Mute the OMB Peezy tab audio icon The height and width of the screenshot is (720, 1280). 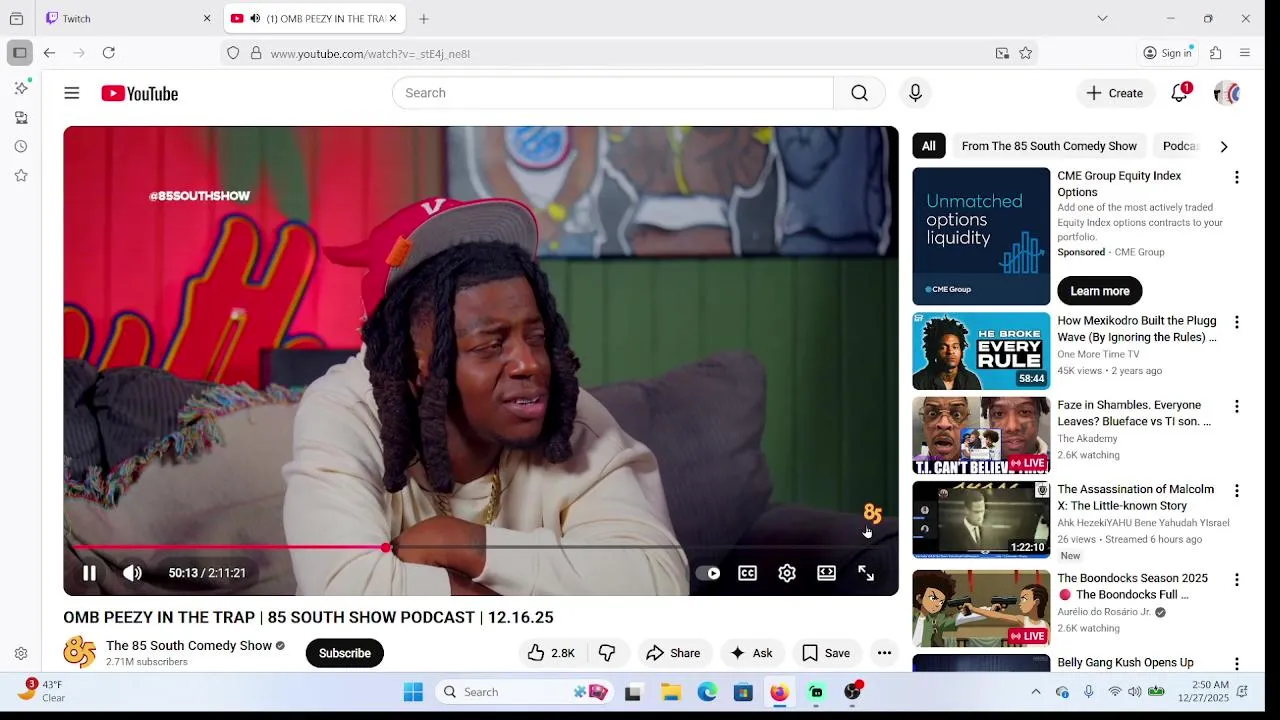[255, 18]
